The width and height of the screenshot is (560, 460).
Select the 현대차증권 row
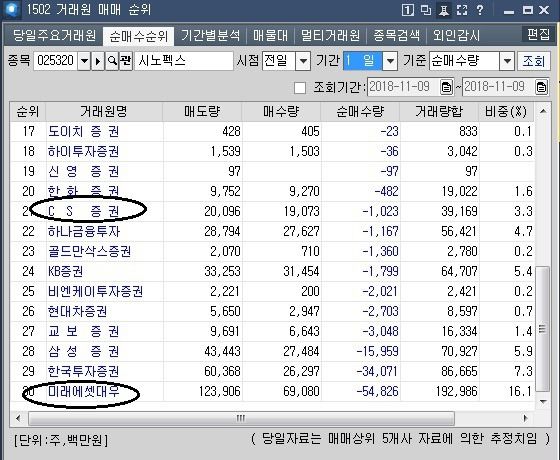click(272, 311)
